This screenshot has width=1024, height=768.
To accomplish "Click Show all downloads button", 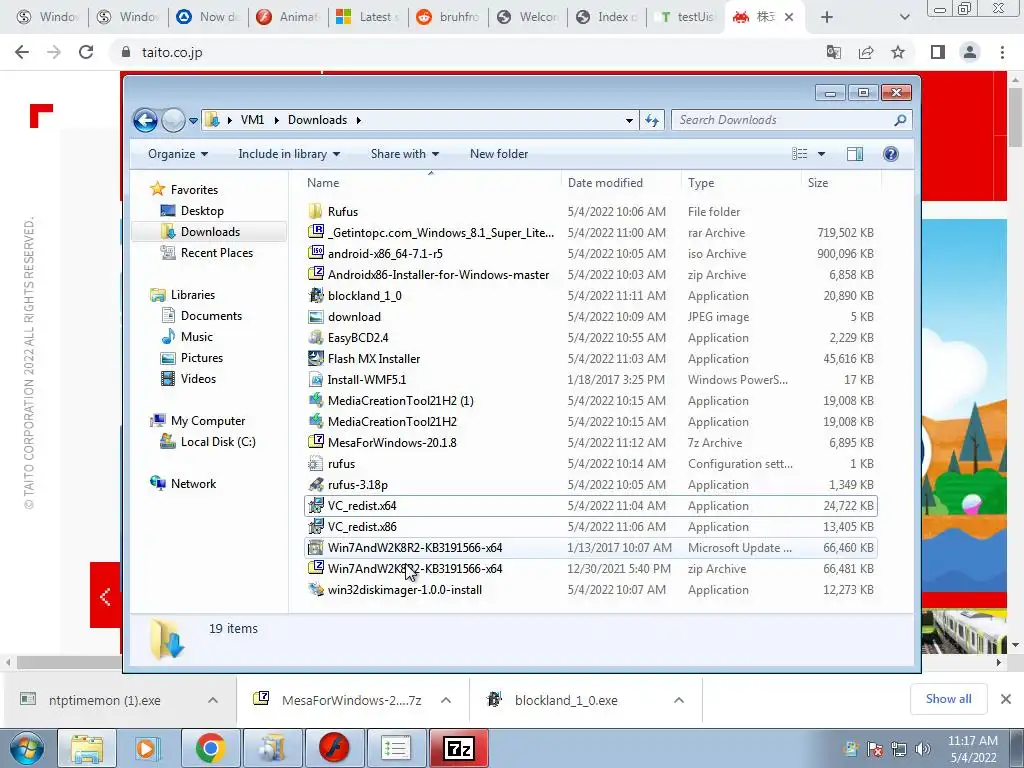I will pos(948,699).
